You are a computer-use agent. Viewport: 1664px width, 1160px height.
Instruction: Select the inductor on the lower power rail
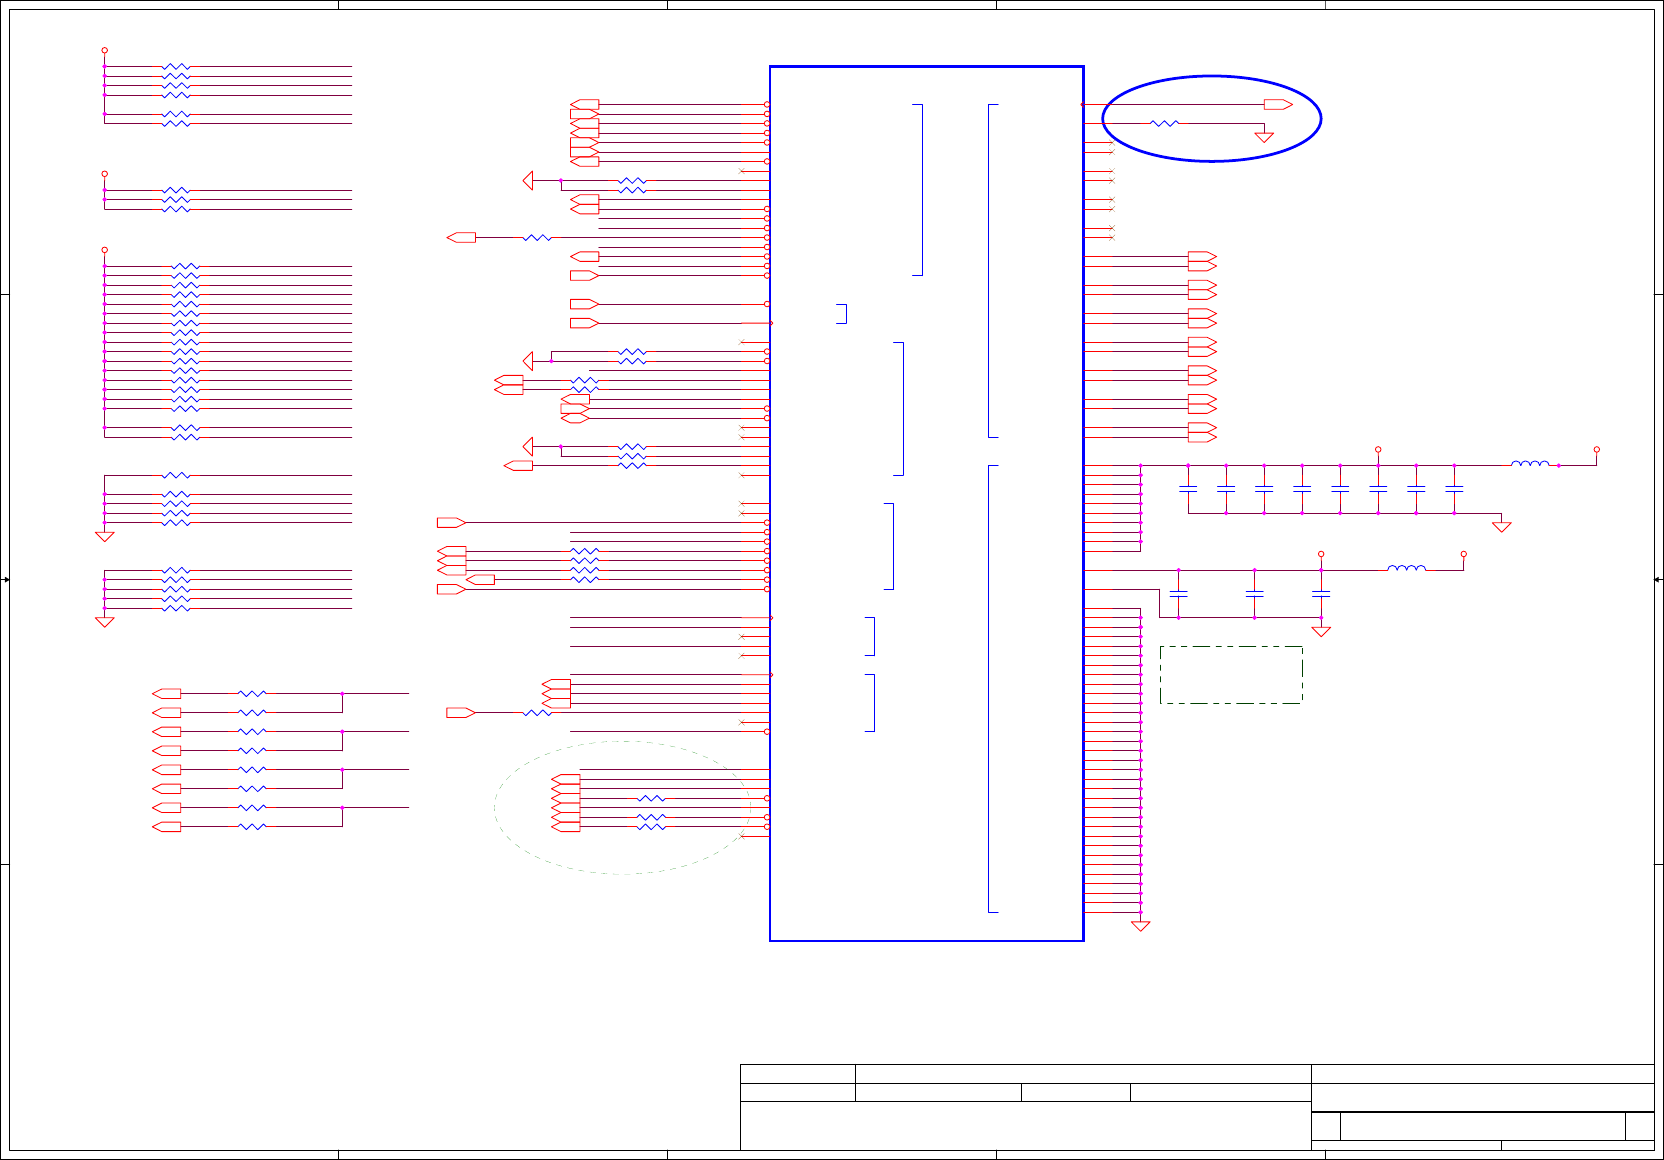1407,568
